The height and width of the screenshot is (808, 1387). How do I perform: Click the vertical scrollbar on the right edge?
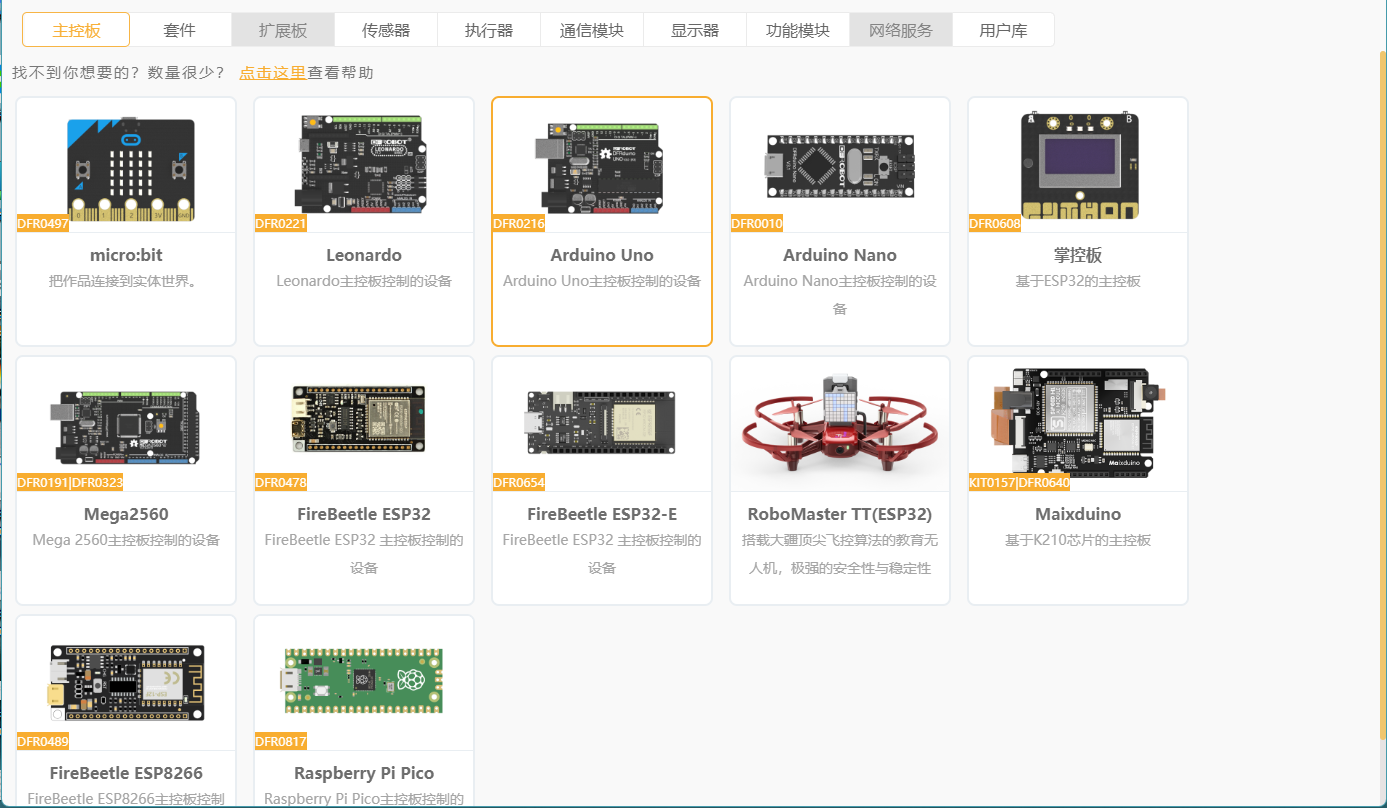(x=1383, y=400)
